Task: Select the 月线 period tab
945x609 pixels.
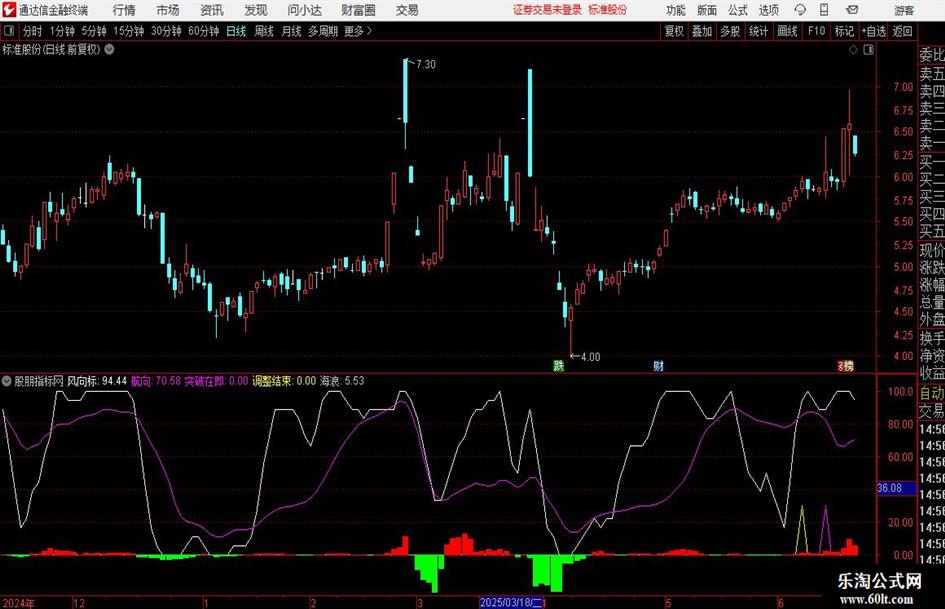Action: point(291,31)
